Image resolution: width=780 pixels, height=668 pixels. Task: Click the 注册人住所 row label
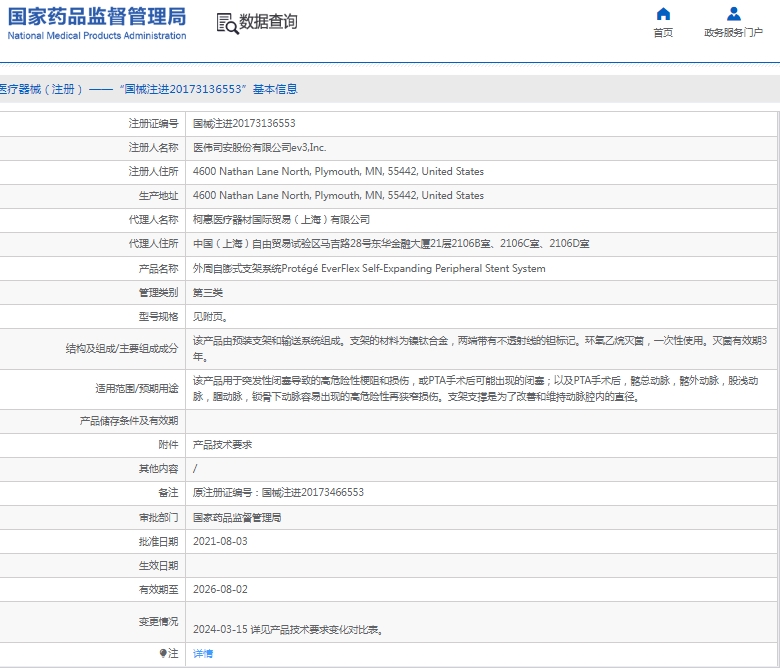tap(153, 172)
